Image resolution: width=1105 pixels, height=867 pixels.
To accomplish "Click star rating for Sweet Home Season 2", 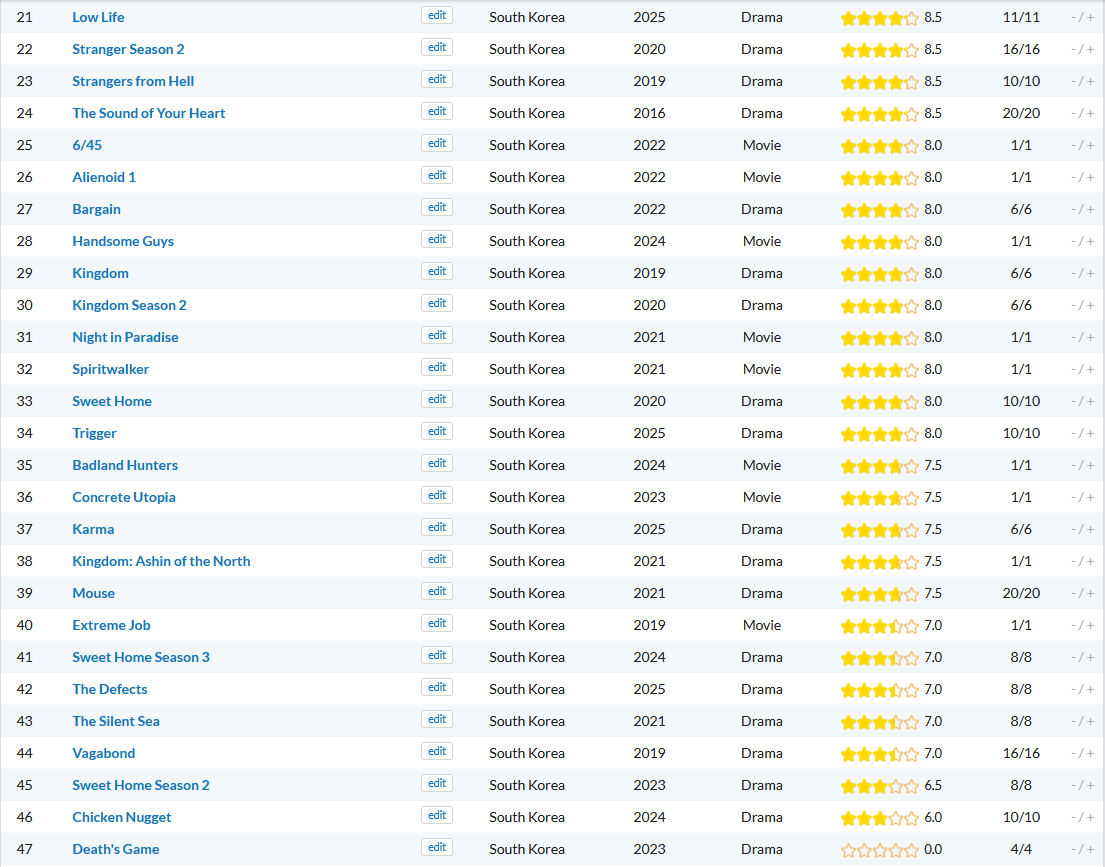I will 879,786.
